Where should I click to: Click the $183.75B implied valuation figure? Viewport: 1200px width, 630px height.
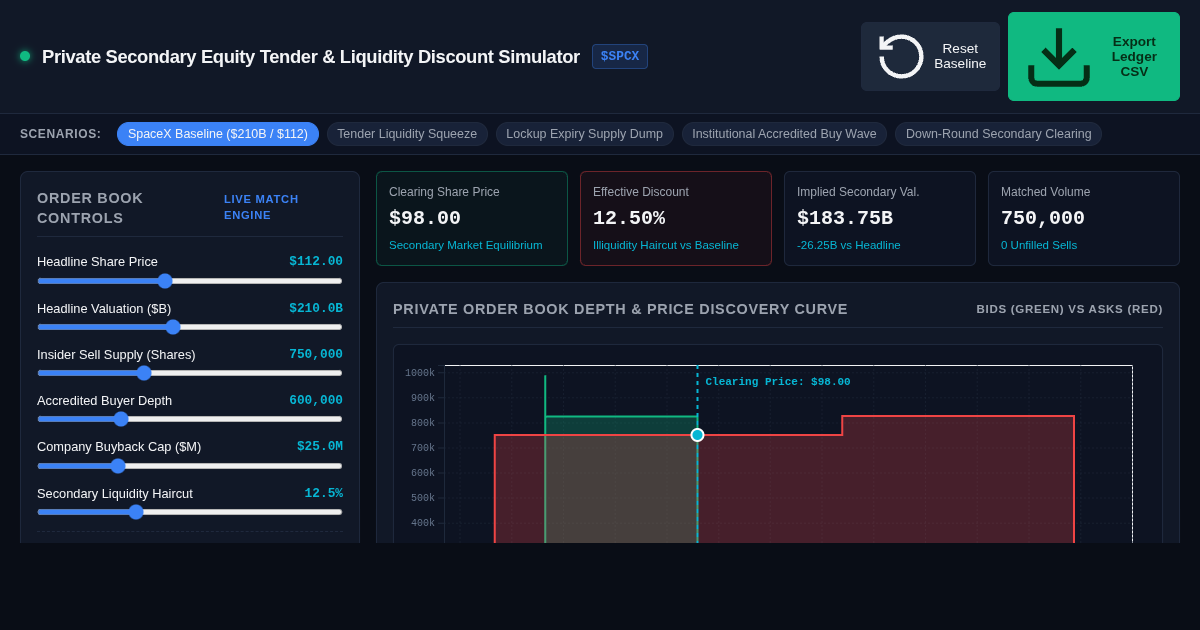pos(845,218)
